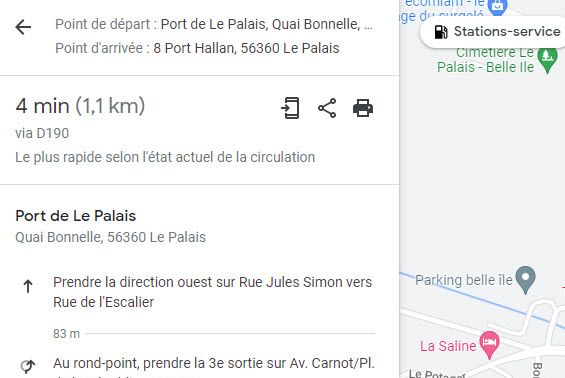This screenshot has height=378, width=565.
Task: Print the directions with the printer icon
Action: click(363, 108)
